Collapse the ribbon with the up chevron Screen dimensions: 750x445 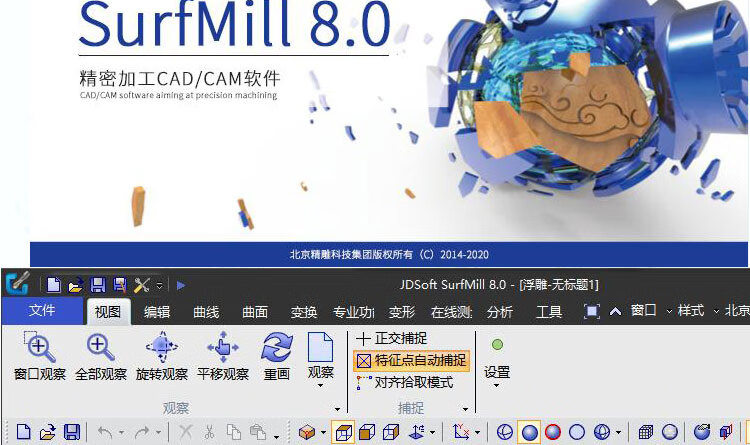(615, 312)
